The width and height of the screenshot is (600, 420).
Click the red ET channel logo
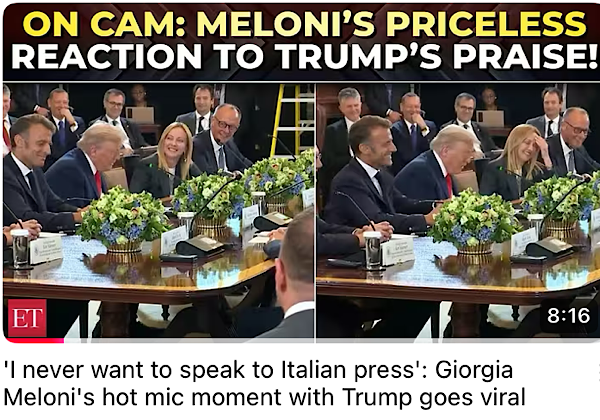[27, 318]
